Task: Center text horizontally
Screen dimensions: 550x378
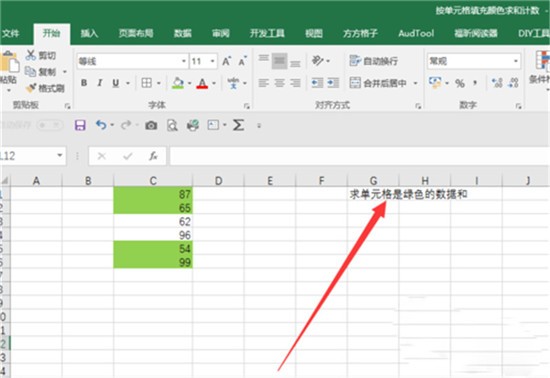Action: point(280,83)
